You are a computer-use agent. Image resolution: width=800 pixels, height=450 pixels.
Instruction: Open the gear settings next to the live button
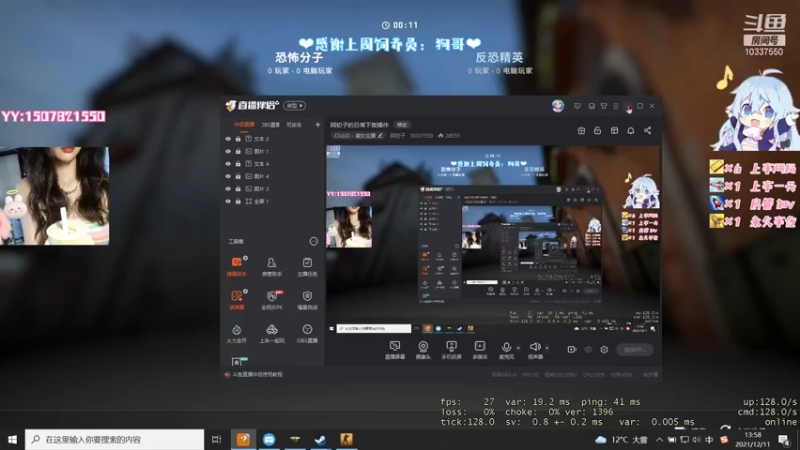(x=604, y=349)
